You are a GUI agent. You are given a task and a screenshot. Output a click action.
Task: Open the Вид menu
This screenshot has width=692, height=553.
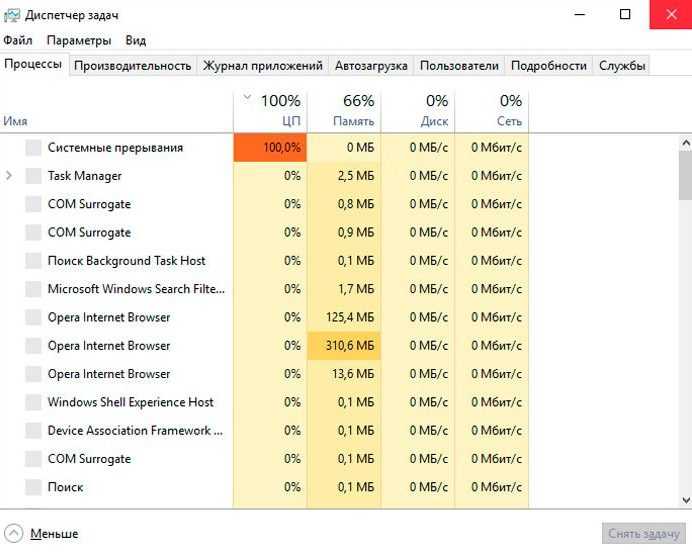[x=135, y=41]
